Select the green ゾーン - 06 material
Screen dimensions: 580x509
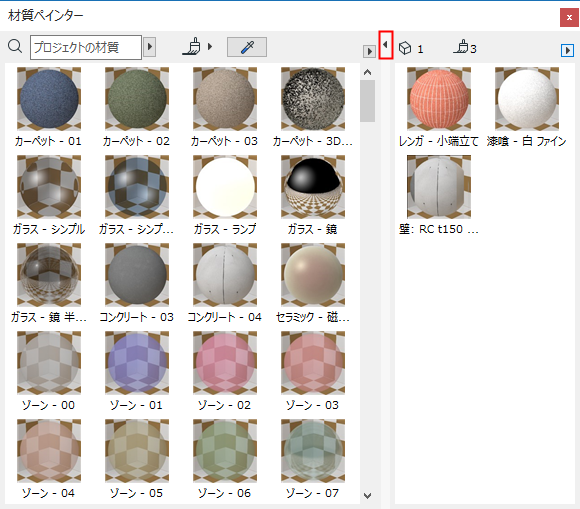pos(225,451)
